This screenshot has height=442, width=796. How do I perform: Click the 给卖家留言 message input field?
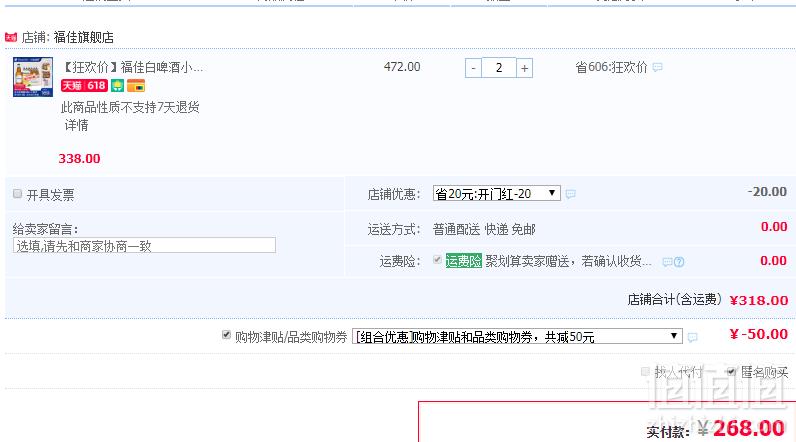pos(144,246)
